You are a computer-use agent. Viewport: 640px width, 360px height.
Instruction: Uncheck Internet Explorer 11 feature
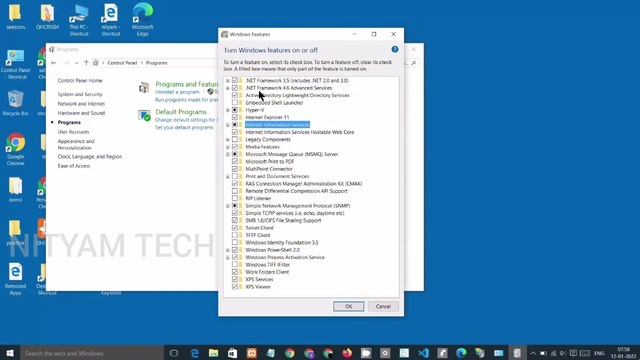pos(235,117)
